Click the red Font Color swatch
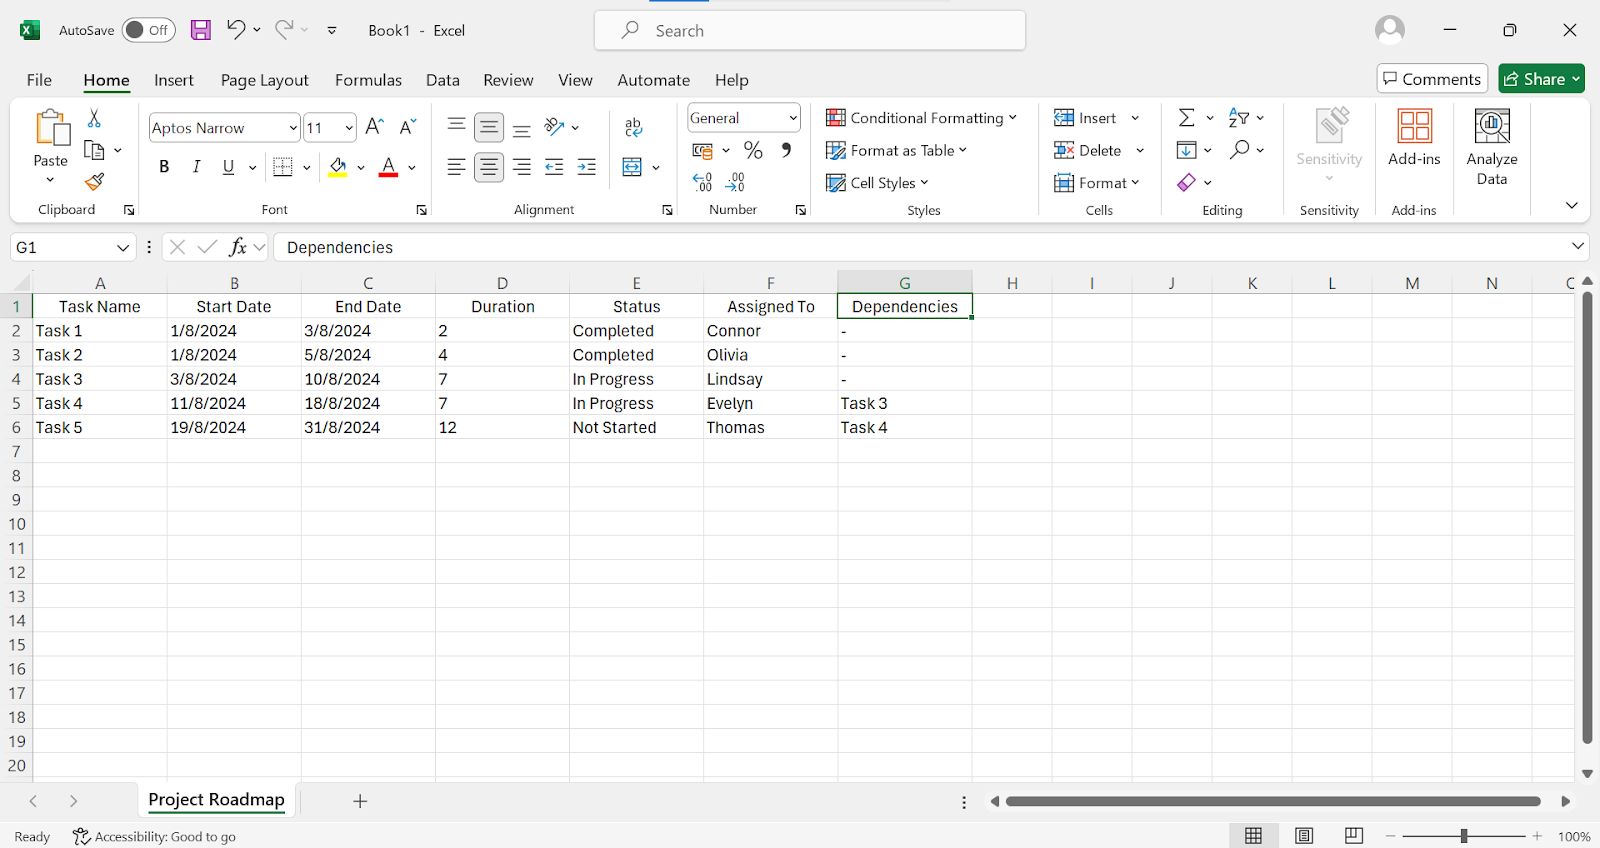Screen dimensions: 1600x848 tap(389, 167)
